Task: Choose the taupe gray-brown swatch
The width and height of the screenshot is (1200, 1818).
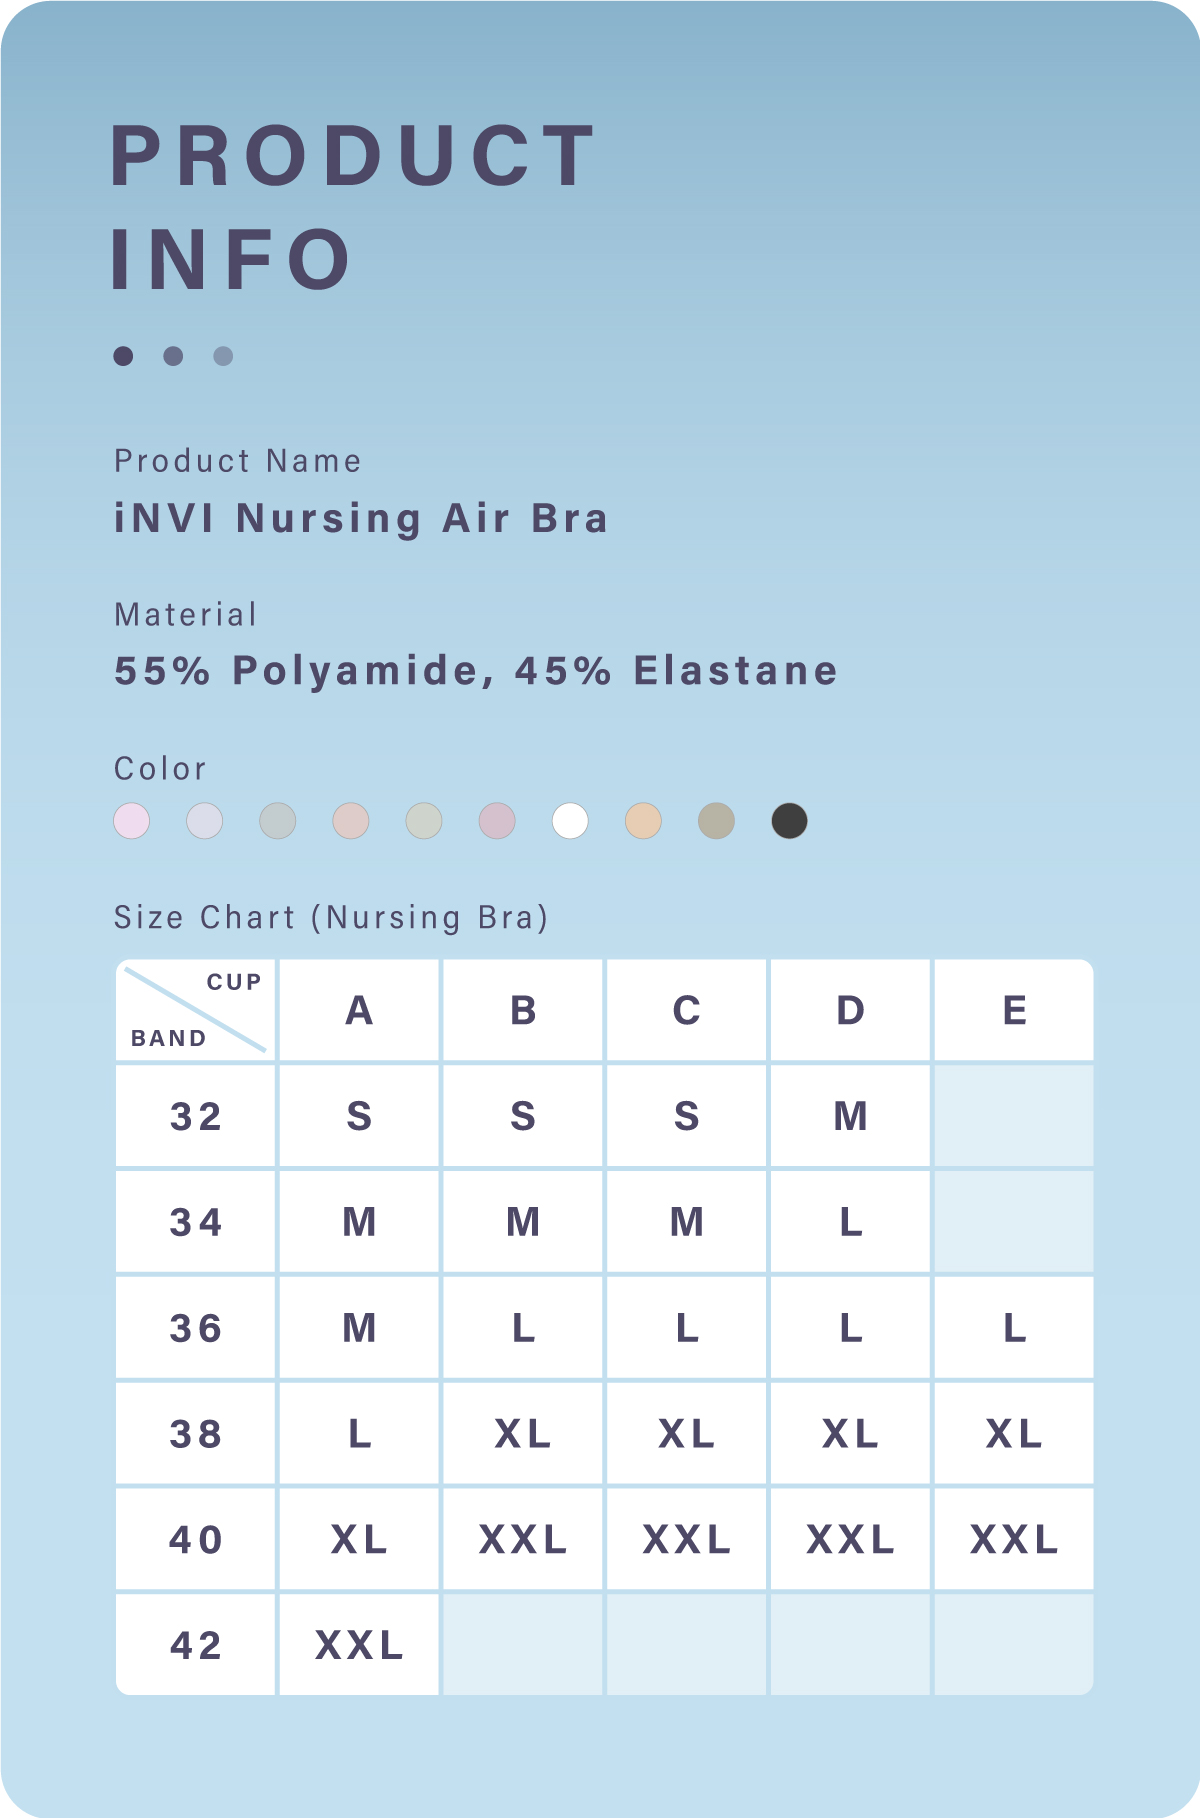Action: pos(716,821)
